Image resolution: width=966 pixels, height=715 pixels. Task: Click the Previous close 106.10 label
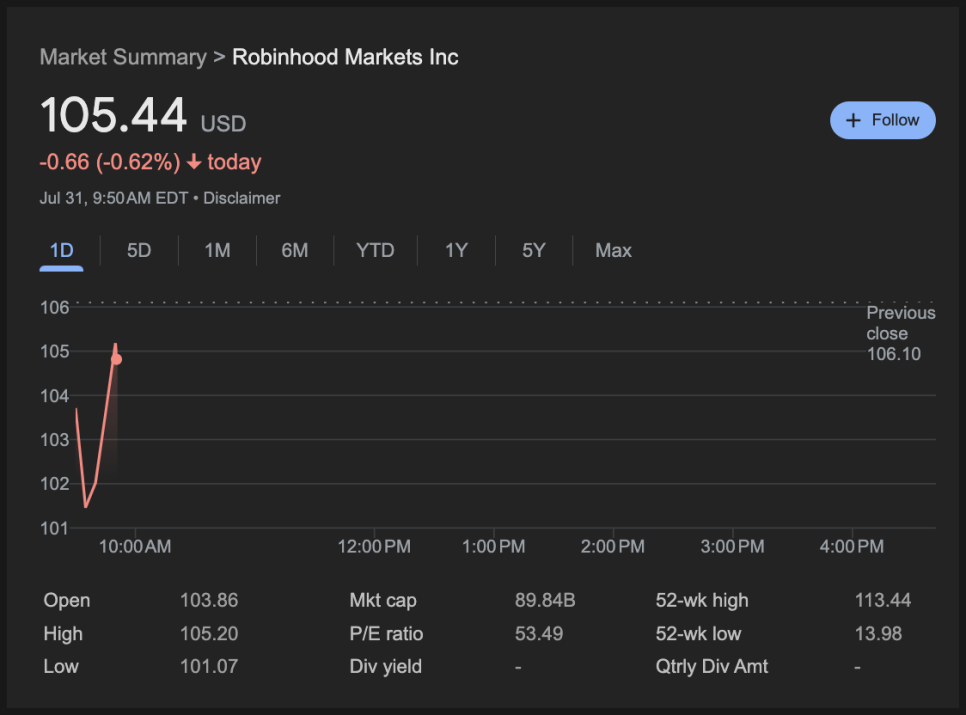[x=901, y=333]
